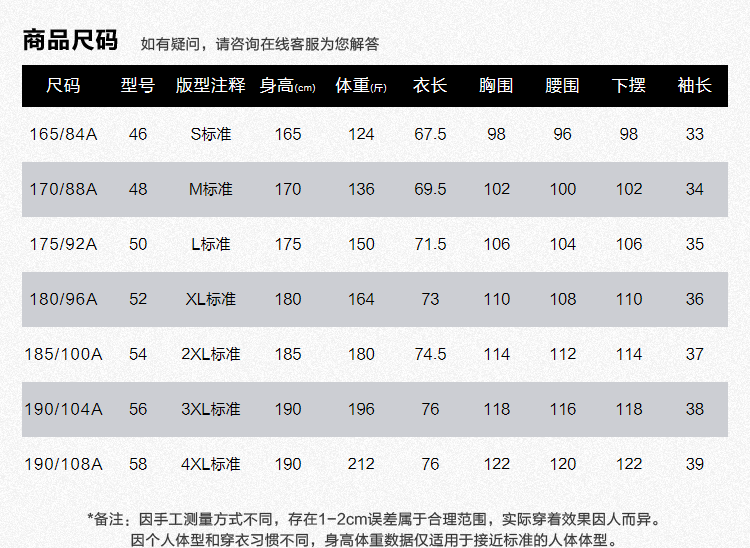Image resolution: width=750 pixels, height=548 pixels.
Task: Click the 备注 measurement note at bottom
Action: [374, 519]
